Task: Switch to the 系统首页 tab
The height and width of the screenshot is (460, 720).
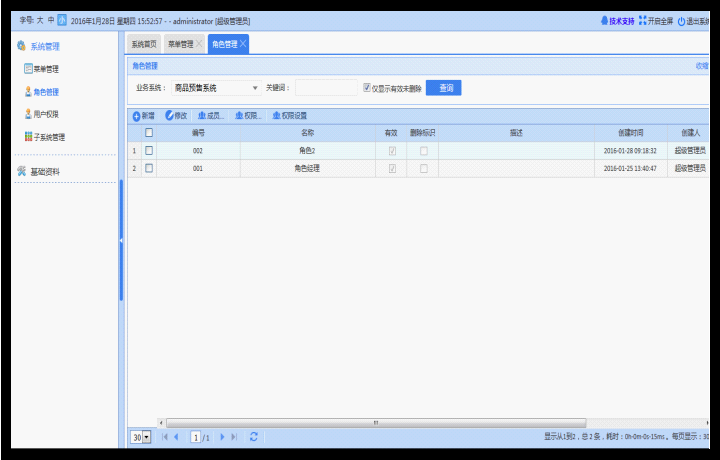Action: 144,44
